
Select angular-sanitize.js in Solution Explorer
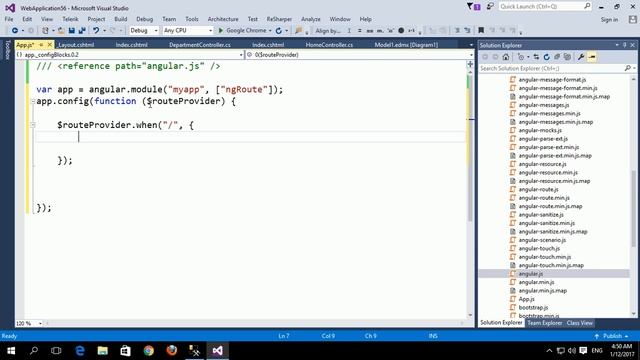[541, 215]
